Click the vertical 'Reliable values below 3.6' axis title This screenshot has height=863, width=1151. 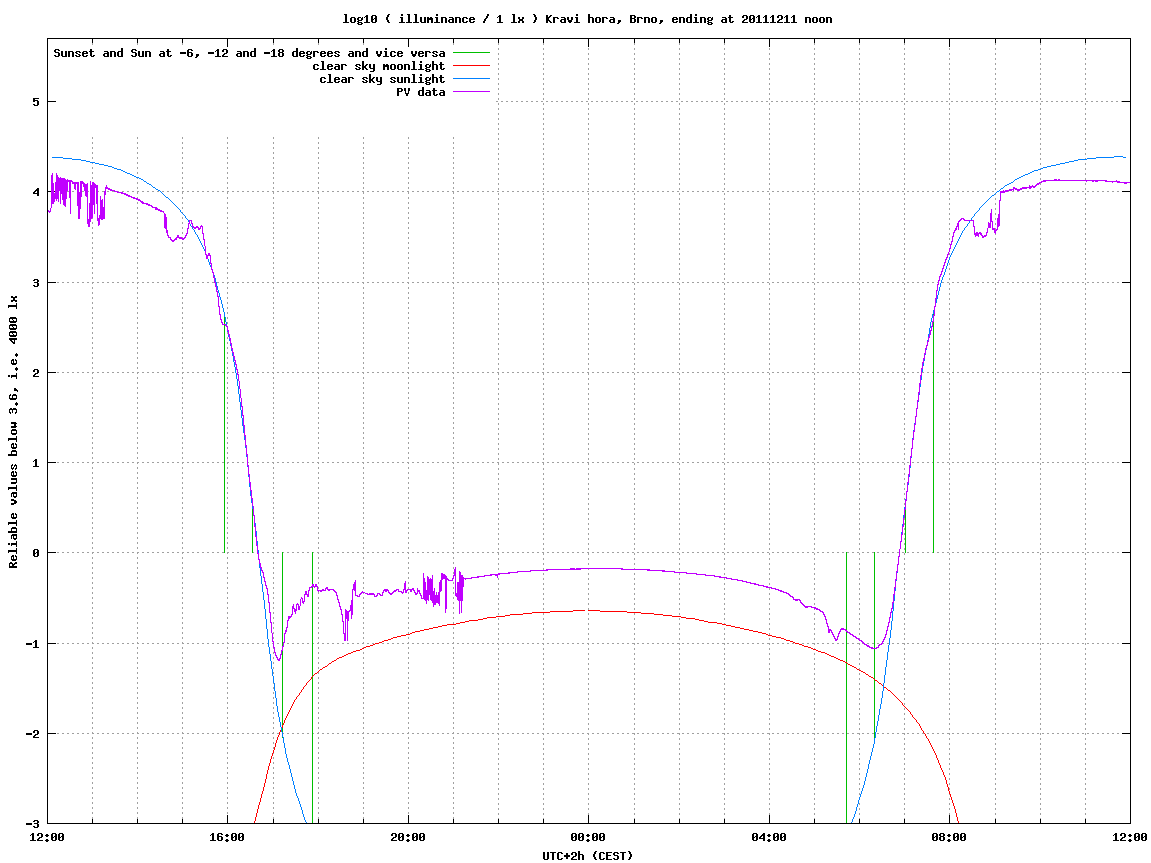point(13,432)
